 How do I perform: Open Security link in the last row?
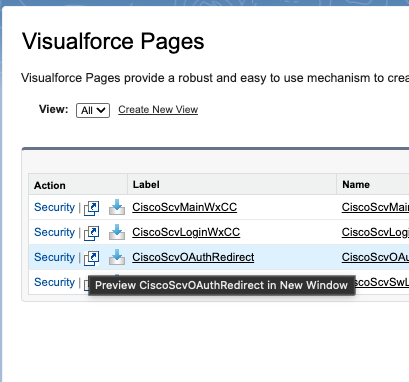[x=54, y=282]
